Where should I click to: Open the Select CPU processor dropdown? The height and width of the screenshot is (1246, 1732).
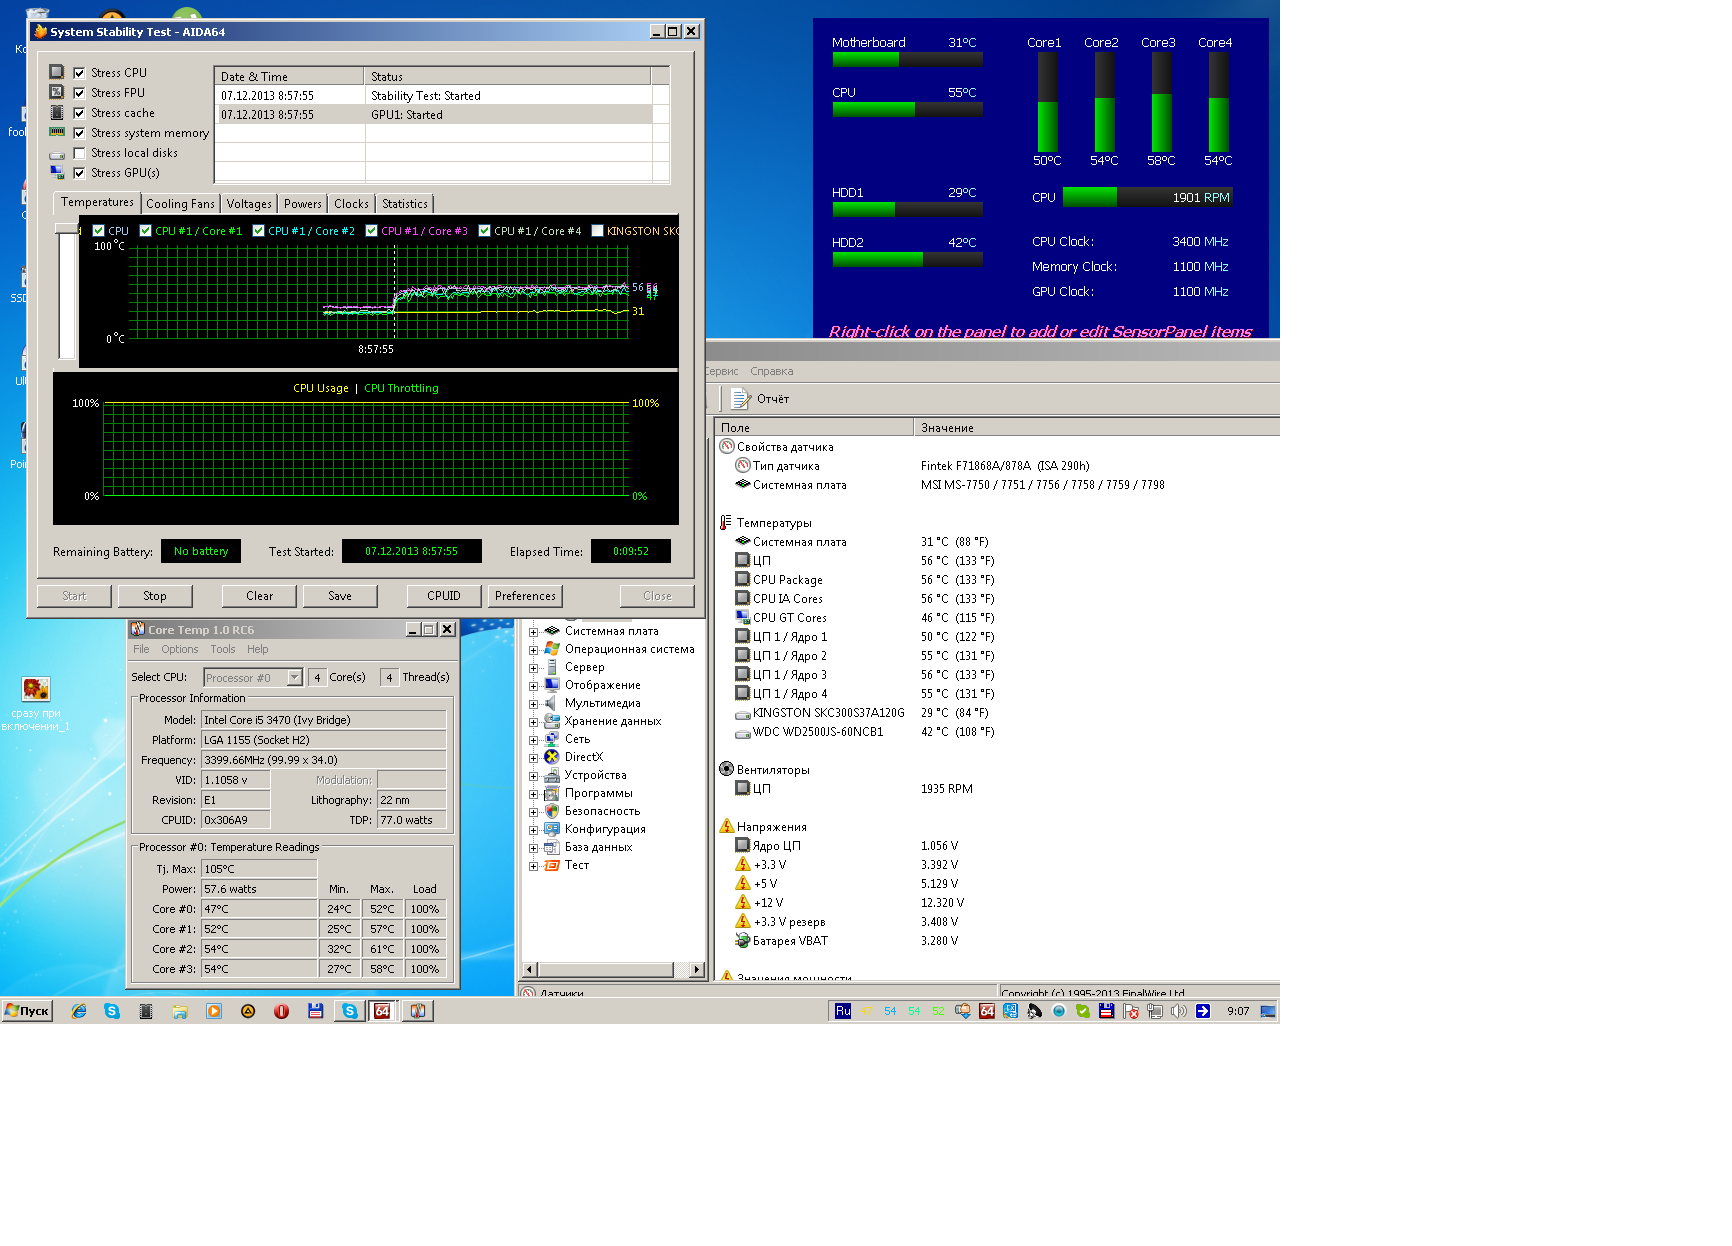[253, 678]
